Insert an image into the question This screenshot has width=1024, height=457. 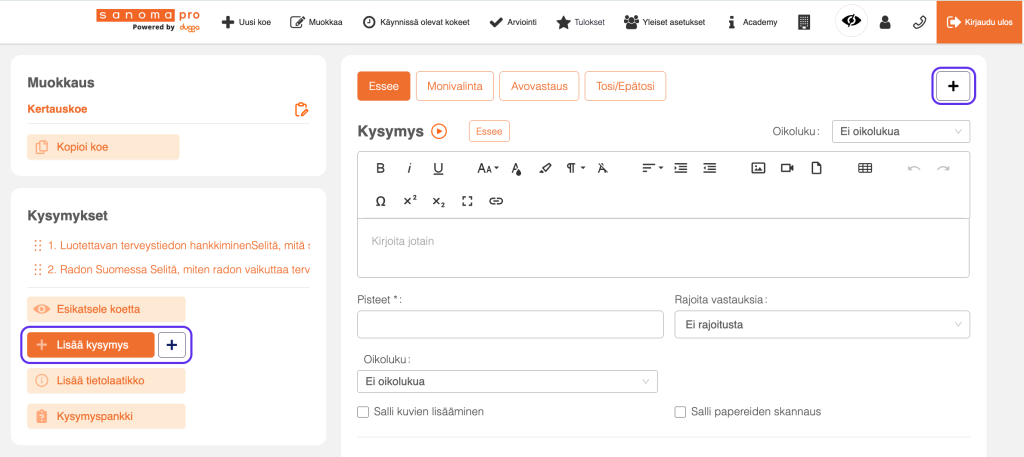click(758, 168)
